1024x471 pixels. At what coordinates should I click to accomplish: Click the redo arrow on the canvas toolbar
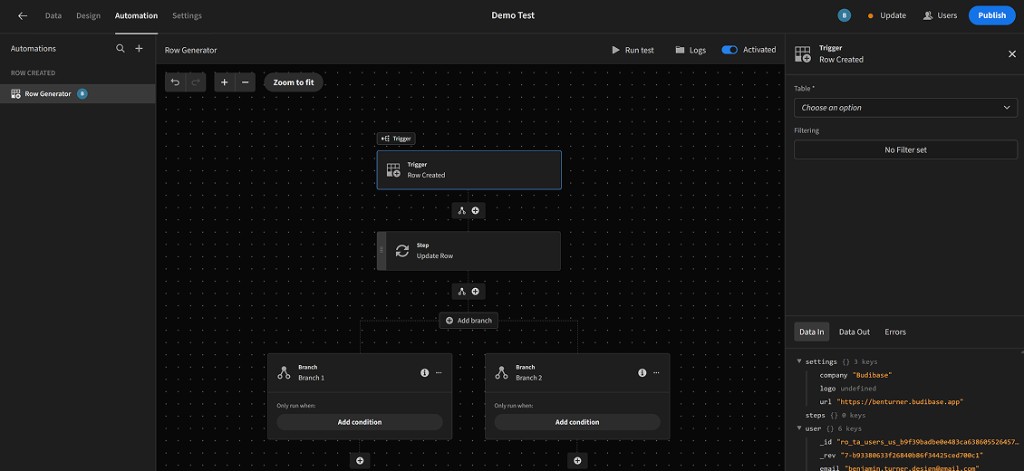(x=196, y=82)
